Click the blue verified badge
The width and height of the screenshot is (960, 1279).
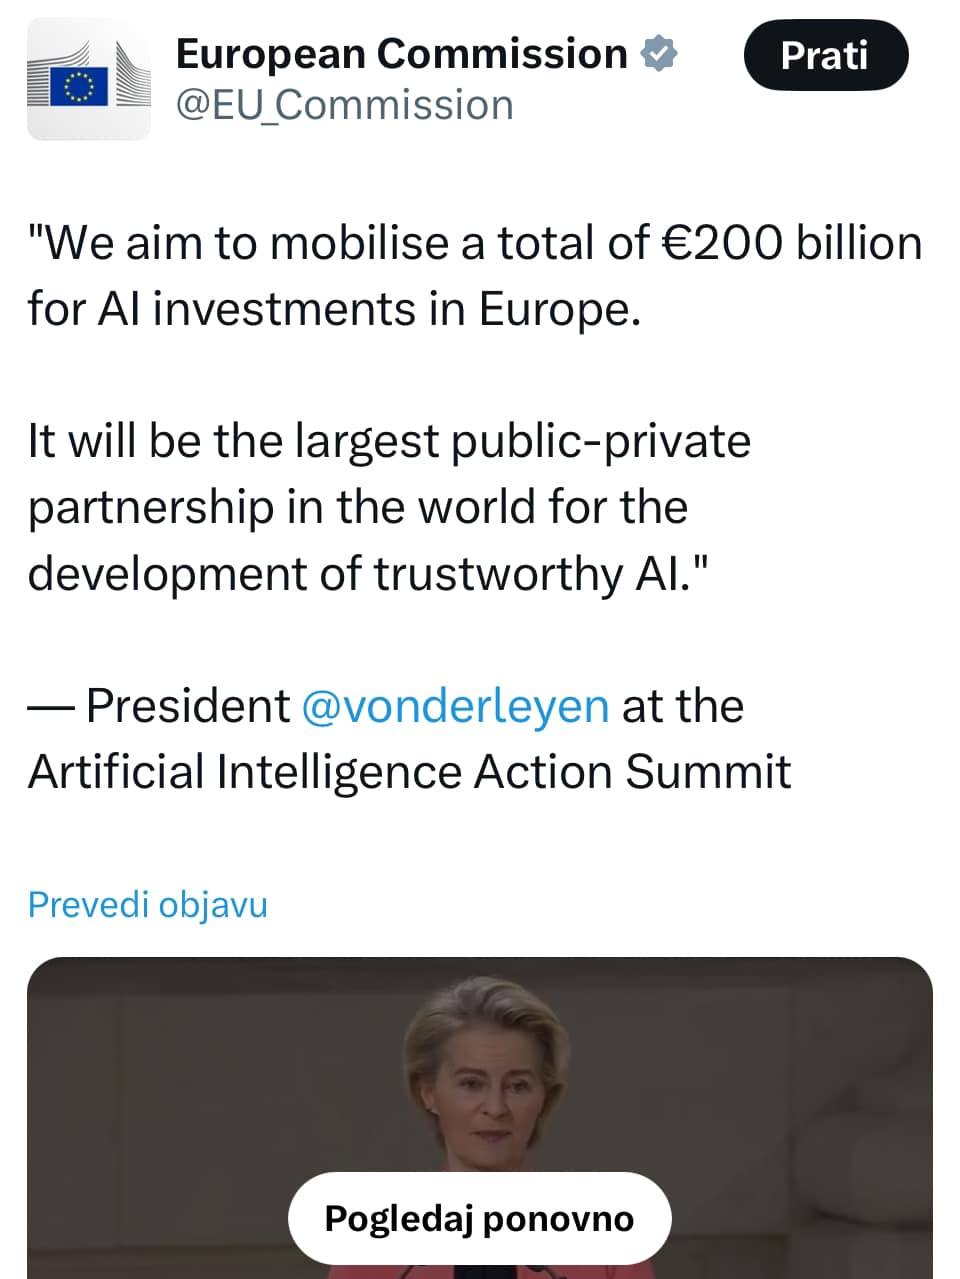(x=659, y=54)
